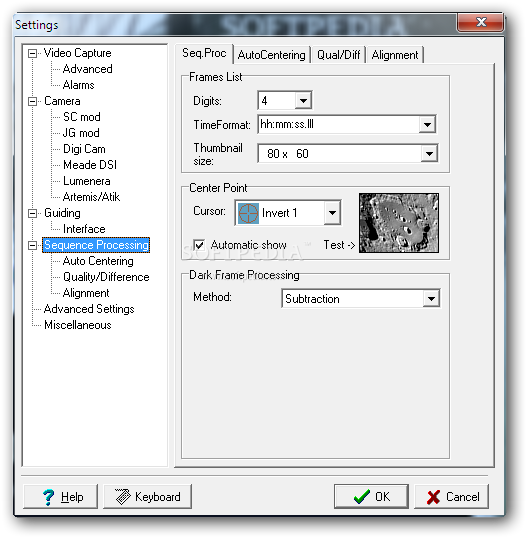Switch to the Qual/Diff tab
This screenshot has height=538, width=527.
[339, 55]
